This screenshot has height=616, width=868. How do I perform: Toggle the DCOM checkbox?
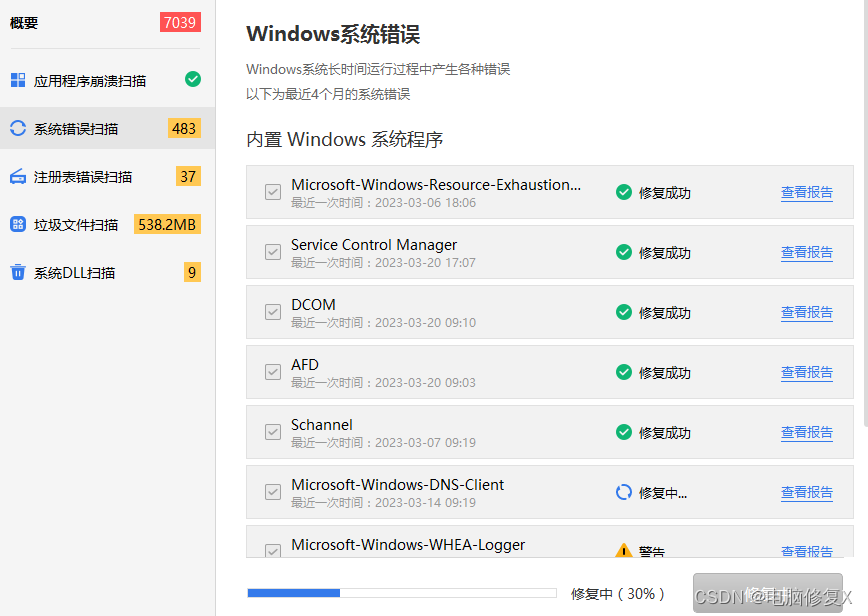point(273,312)
